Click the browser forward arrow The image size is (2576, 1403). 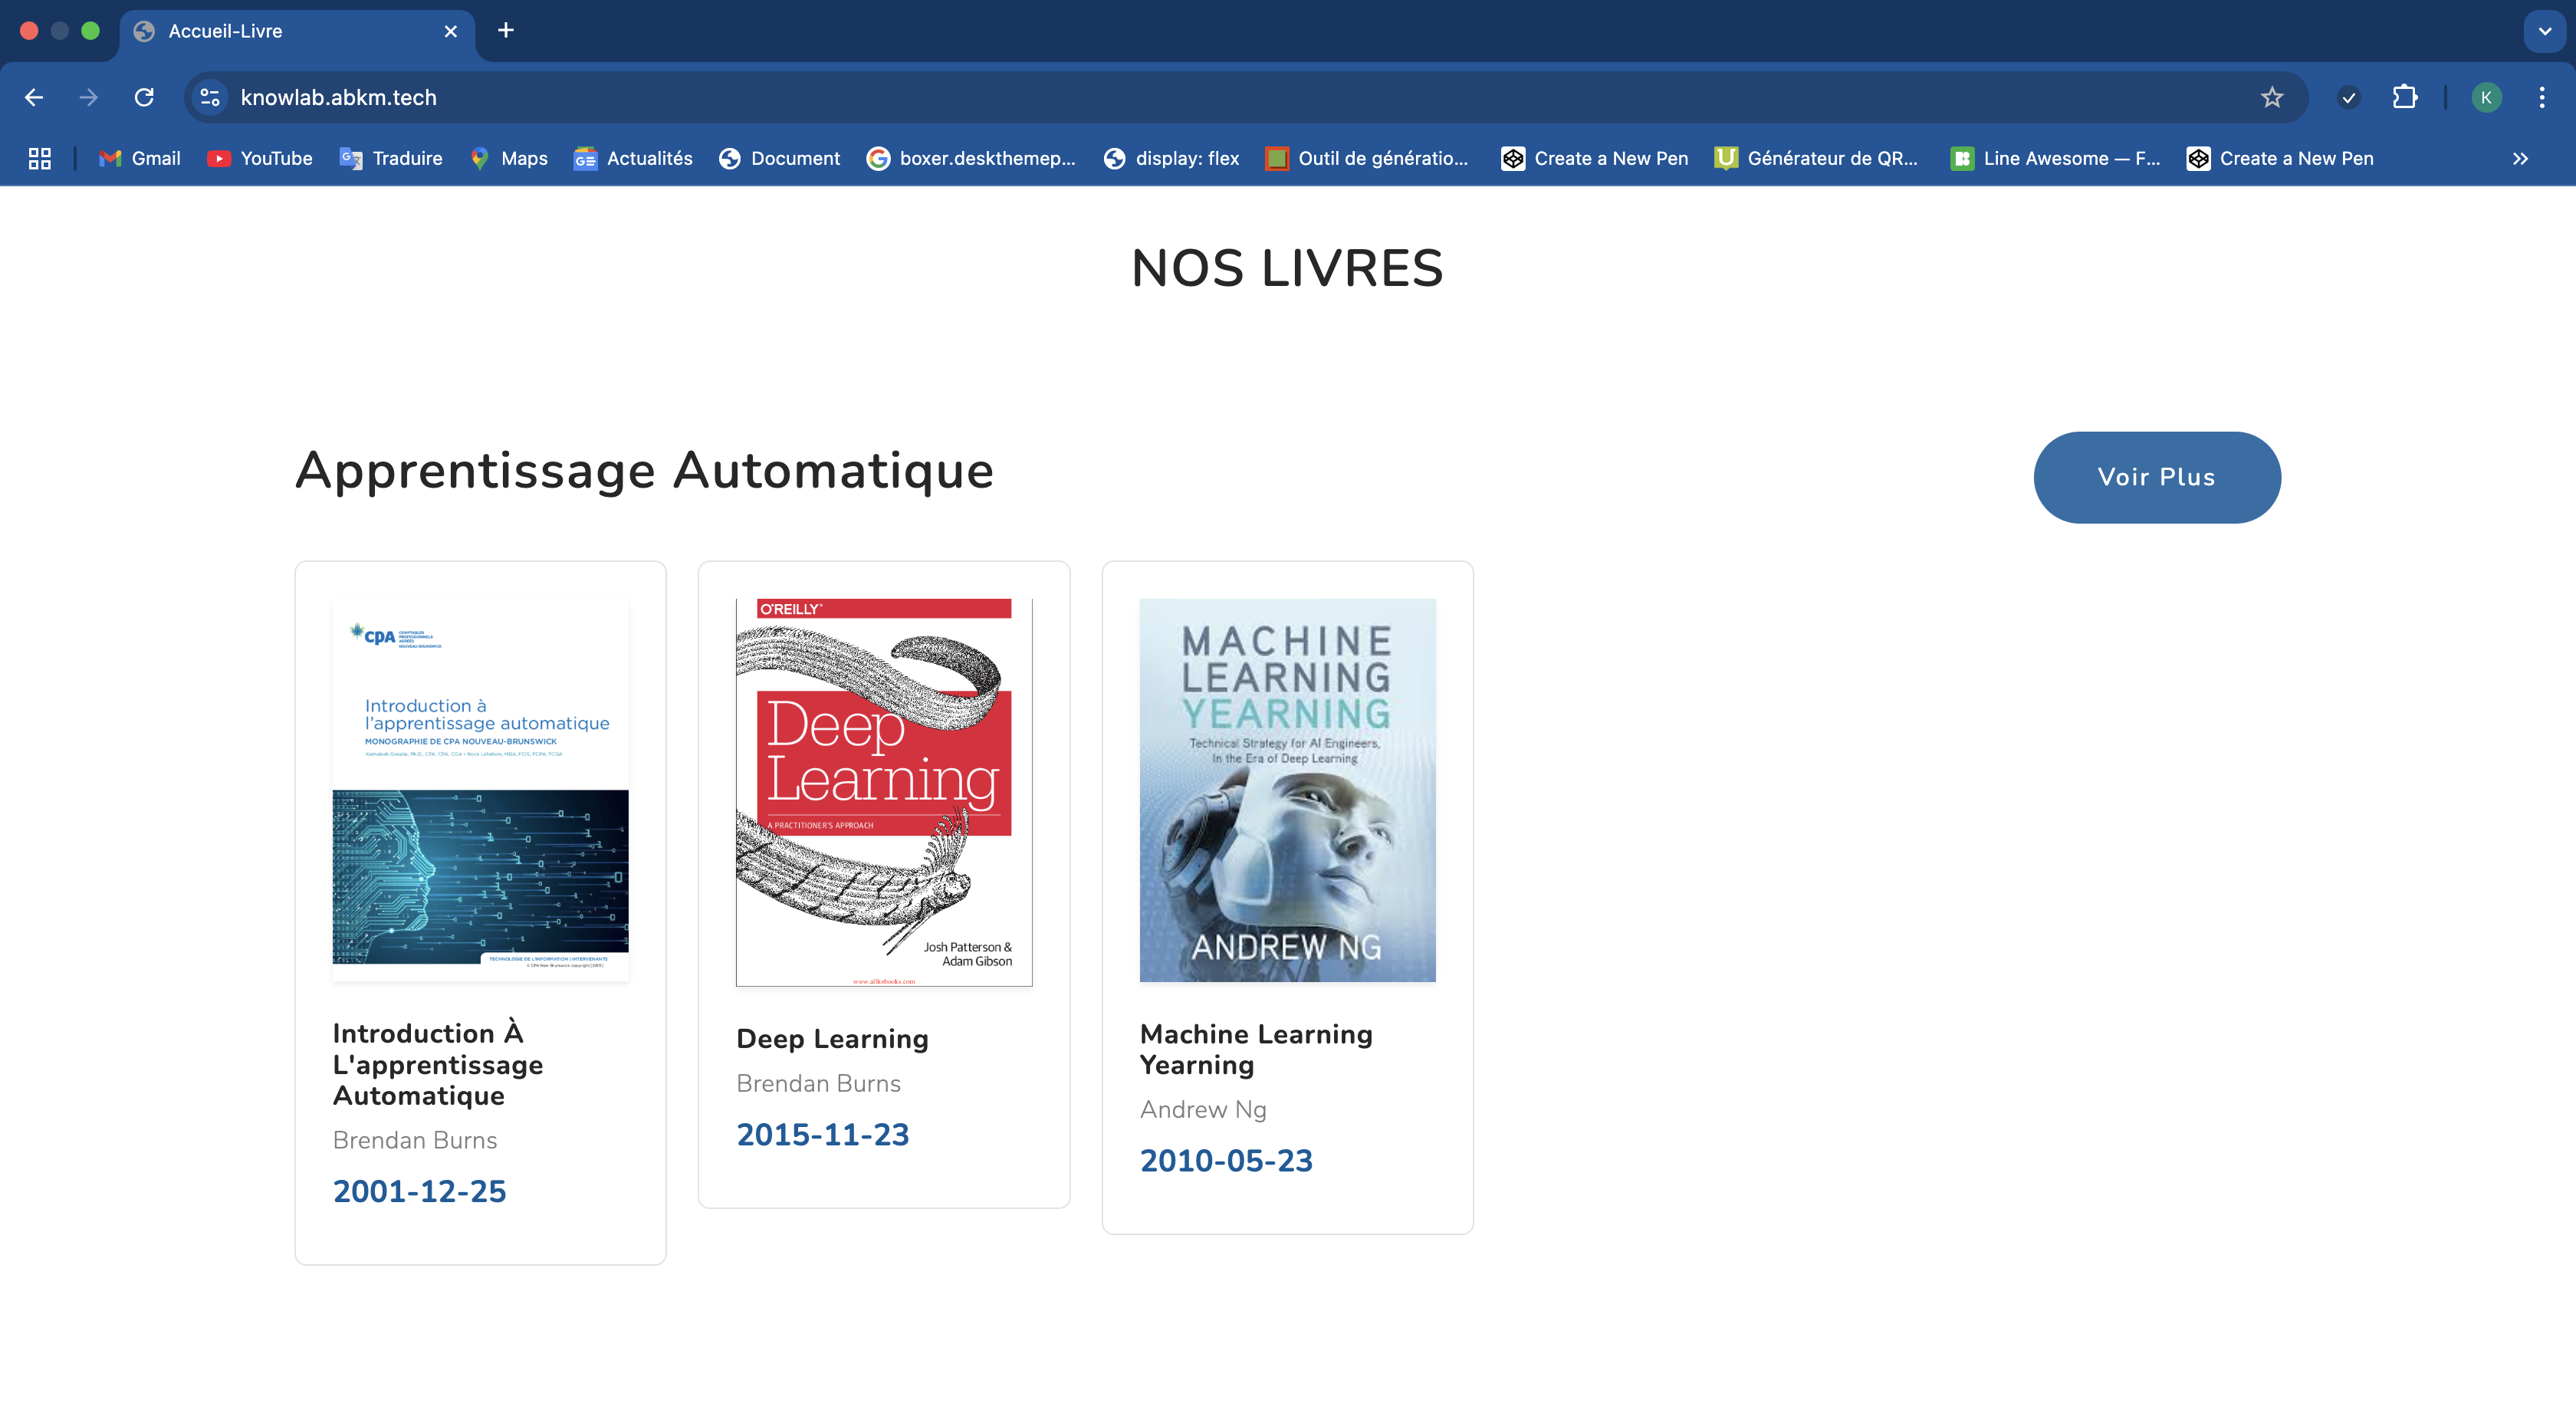coord(89,97)
